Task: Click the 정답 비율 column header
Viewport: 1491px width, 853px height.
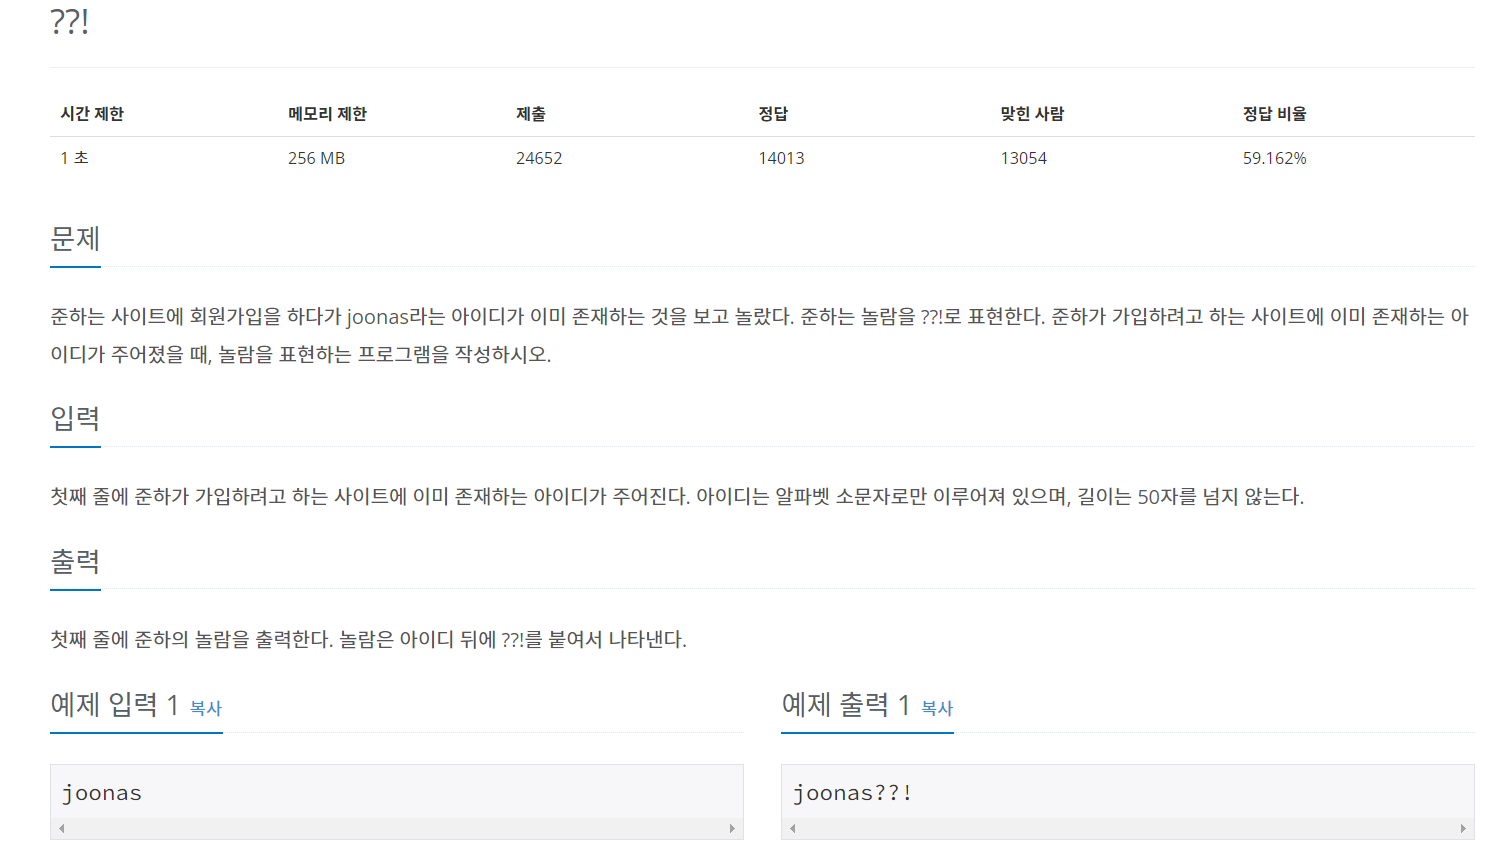Action: (1275, 114)
